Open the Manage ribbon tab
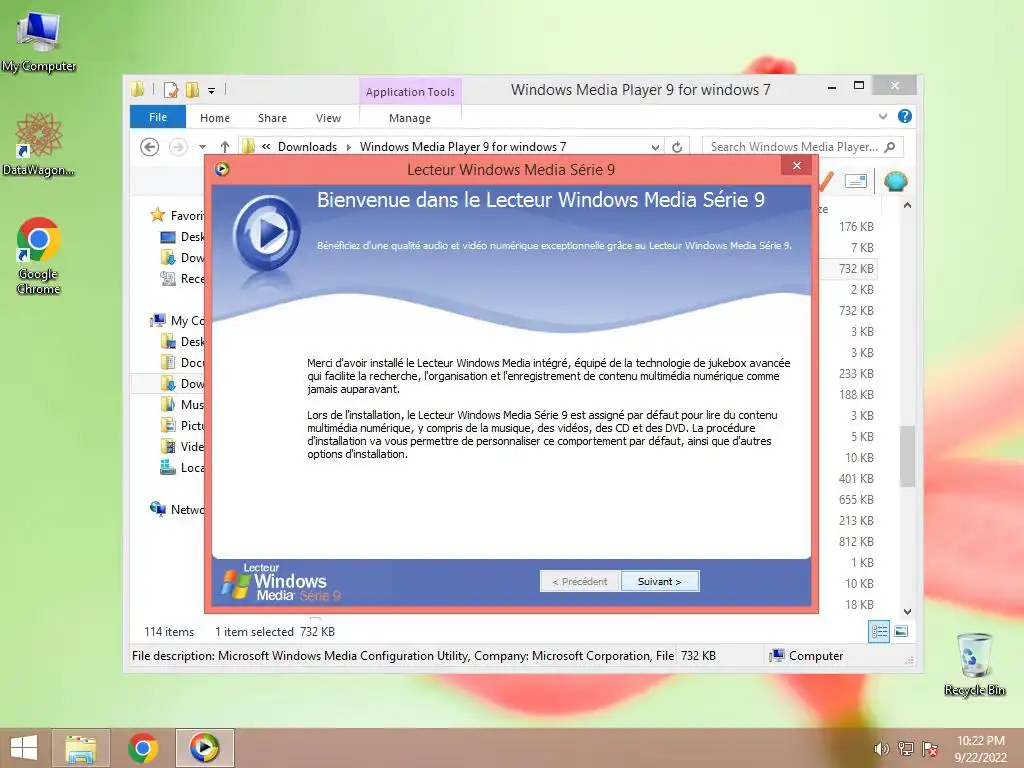 (409, 118)
